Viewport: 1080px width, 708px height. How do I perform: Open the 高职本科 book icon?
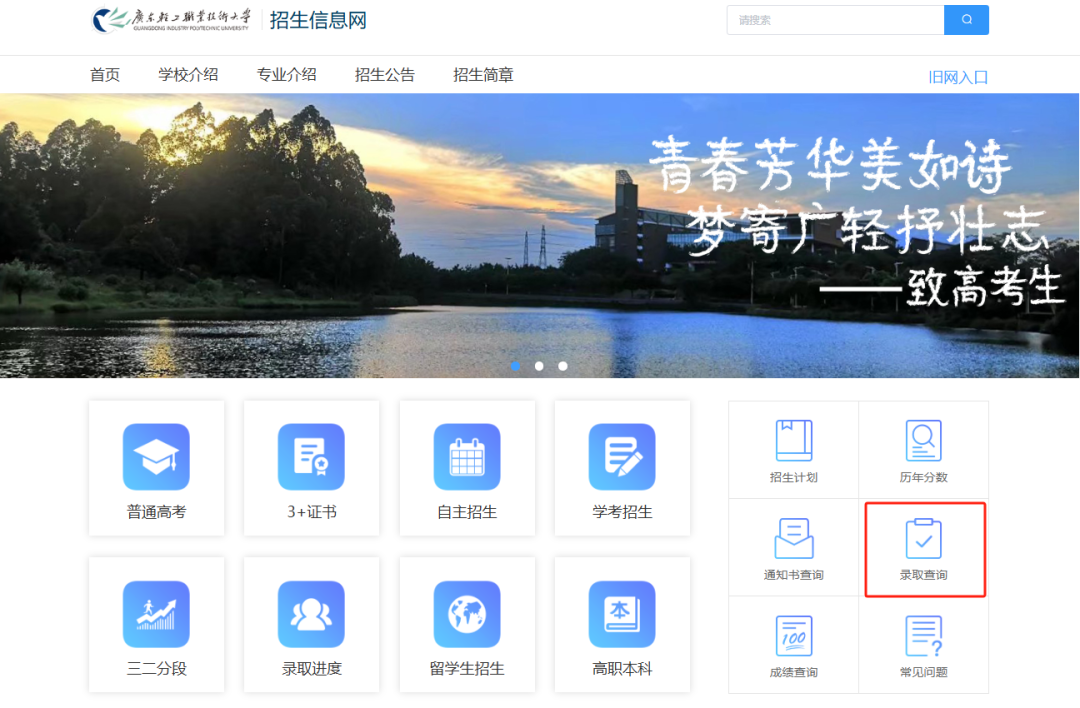[x=622, y=614]
